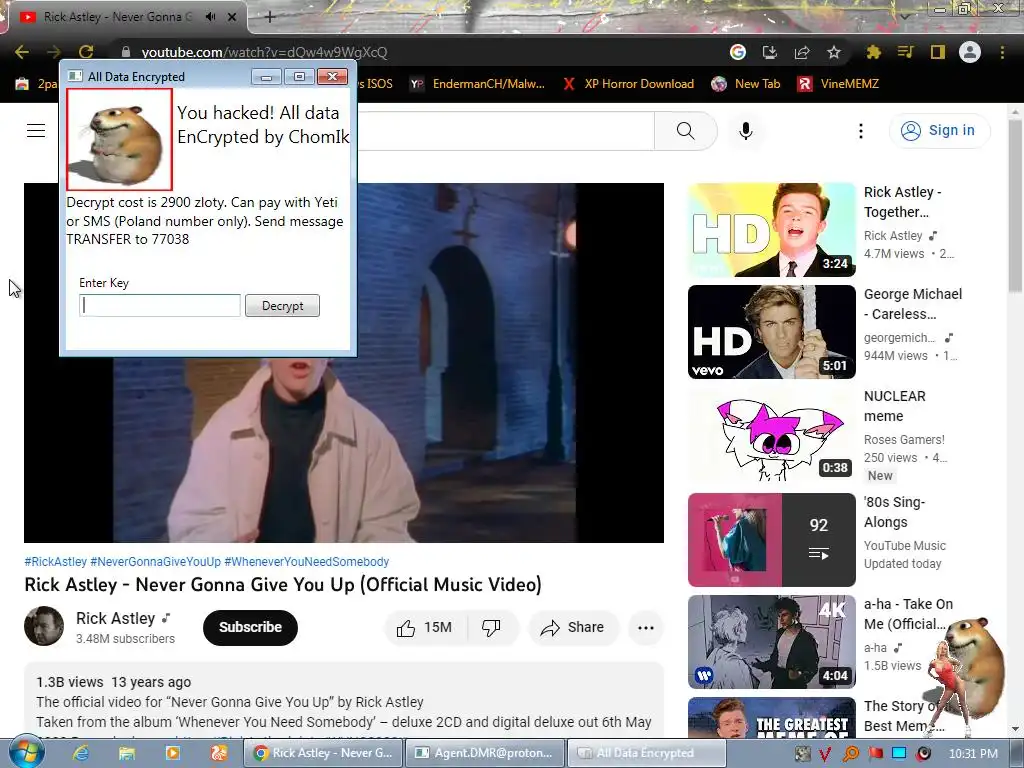Open NUCLEAR meme video thumbnail
This screenshot has width=1024, height=768.
coord(771,434)
